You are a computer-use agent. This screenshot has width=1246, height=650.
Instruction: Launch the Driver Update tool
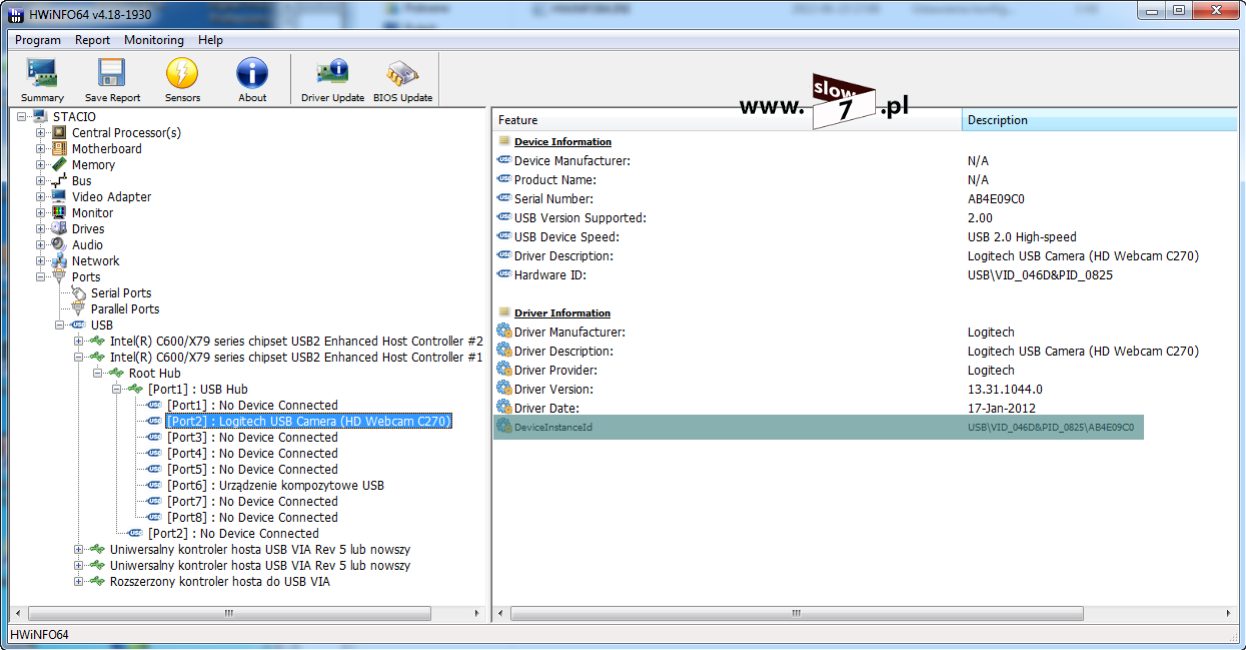332,80
